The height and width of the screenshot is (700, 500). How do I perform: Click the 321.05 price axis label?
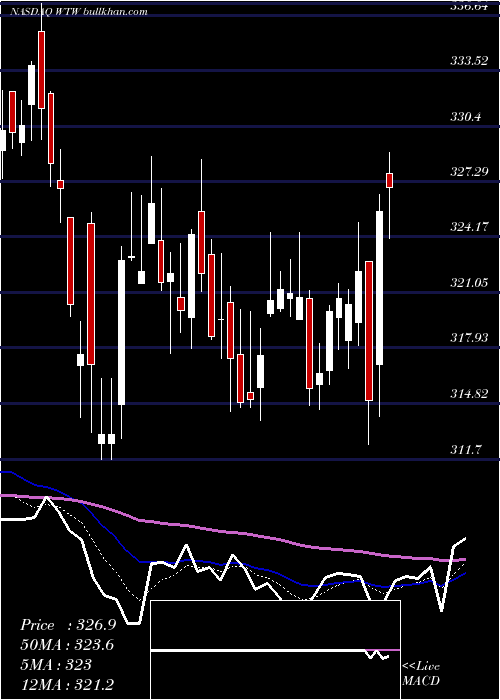click(469, 283)
